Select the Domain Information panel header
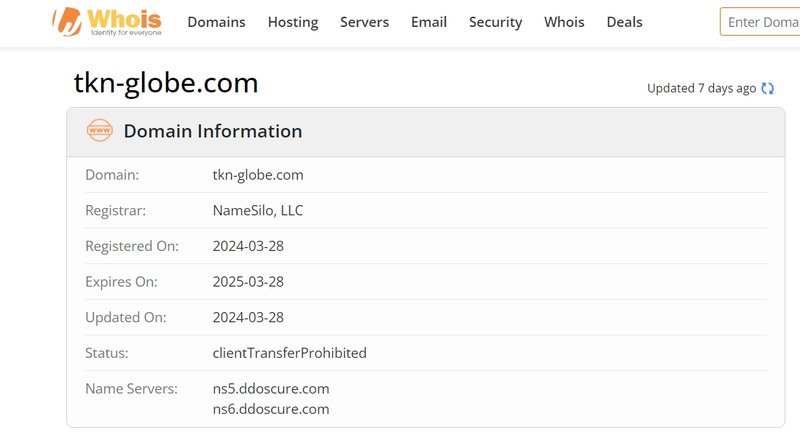The image size is (800, 435). tap(426, 132)
